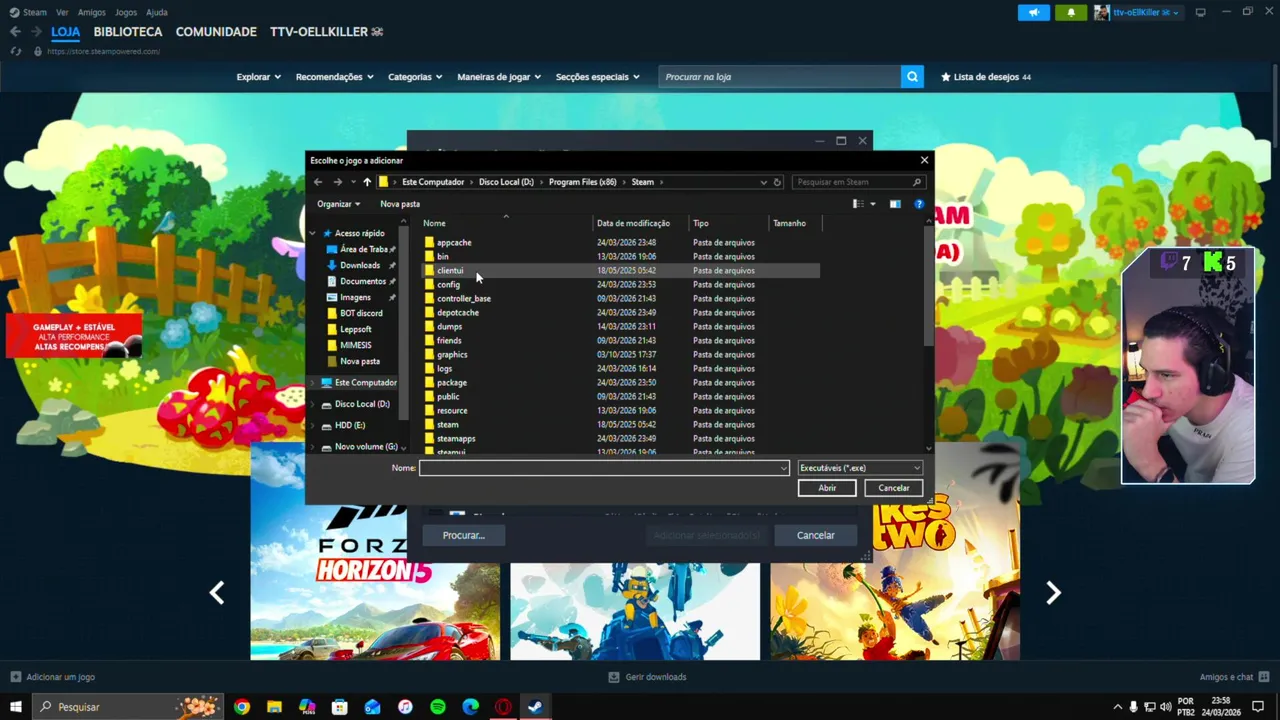
Task: Sort files by Nome column
Action: pos(506,223)
